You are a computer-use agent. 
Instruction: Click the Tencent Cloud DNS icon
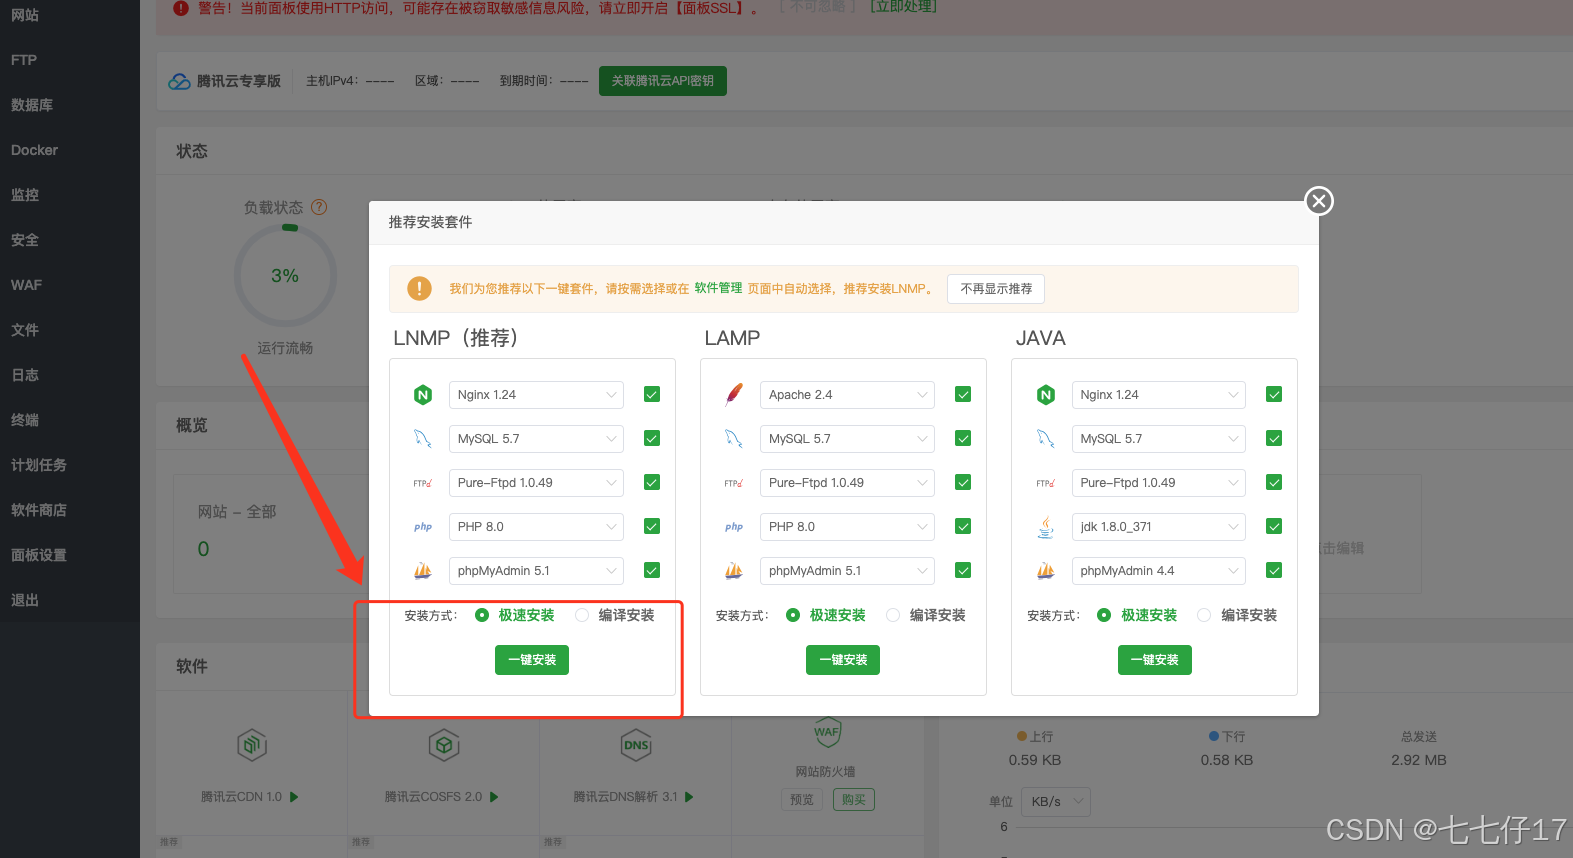636,745
